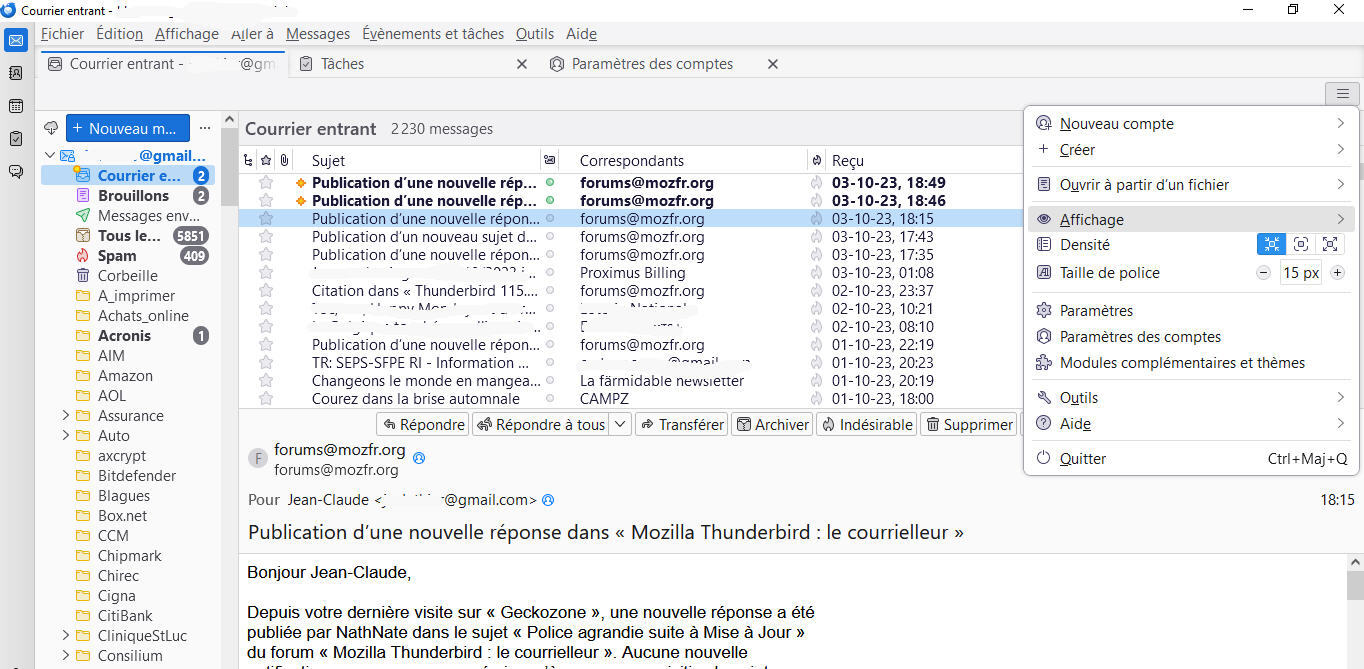
Task: Click the Indésirable button
Action: pos(867,424)
